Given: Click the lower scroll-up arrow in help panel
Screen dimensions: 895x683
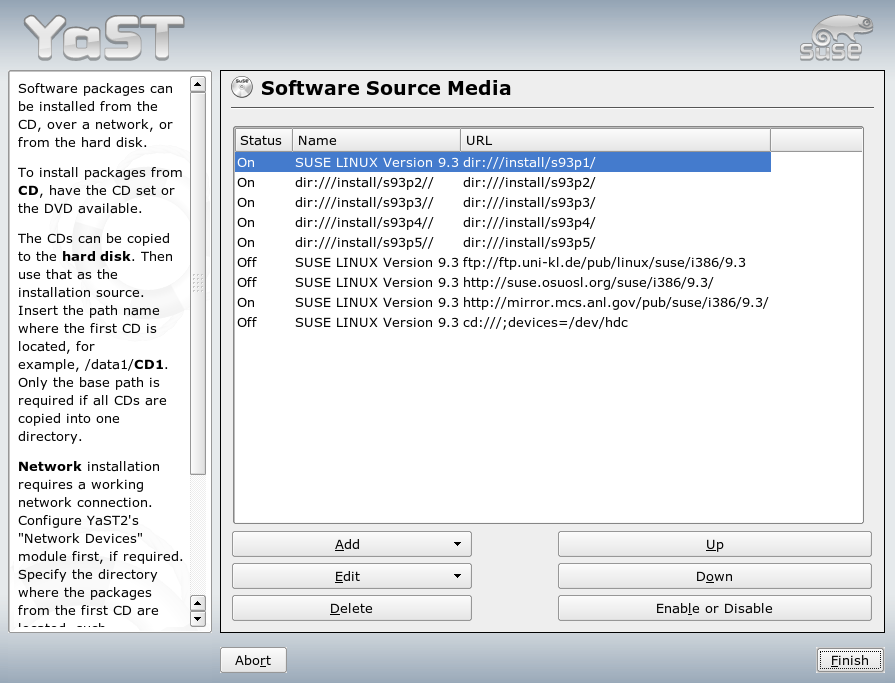Looking at the screenshot, I should 197,603.
